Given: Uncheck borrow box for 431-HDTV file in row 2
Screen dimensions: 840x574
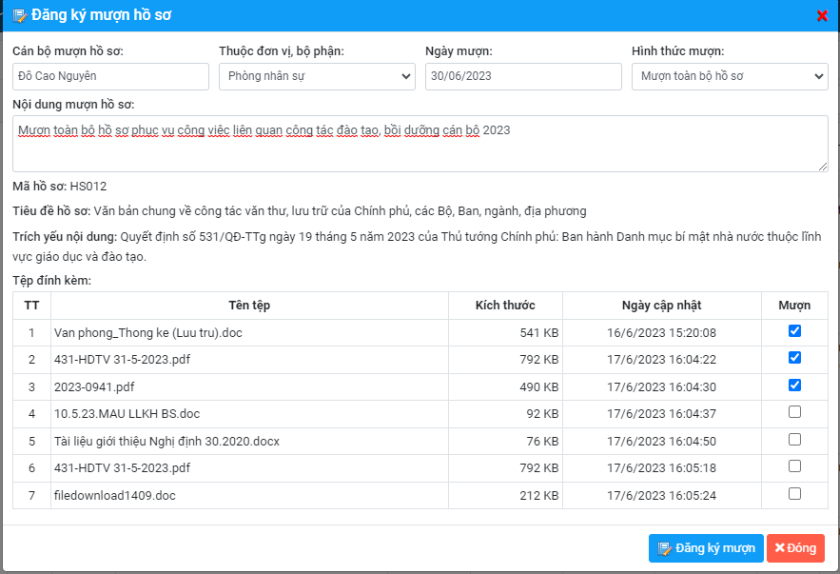Looking at the screenshot, I should coord(794,358).
